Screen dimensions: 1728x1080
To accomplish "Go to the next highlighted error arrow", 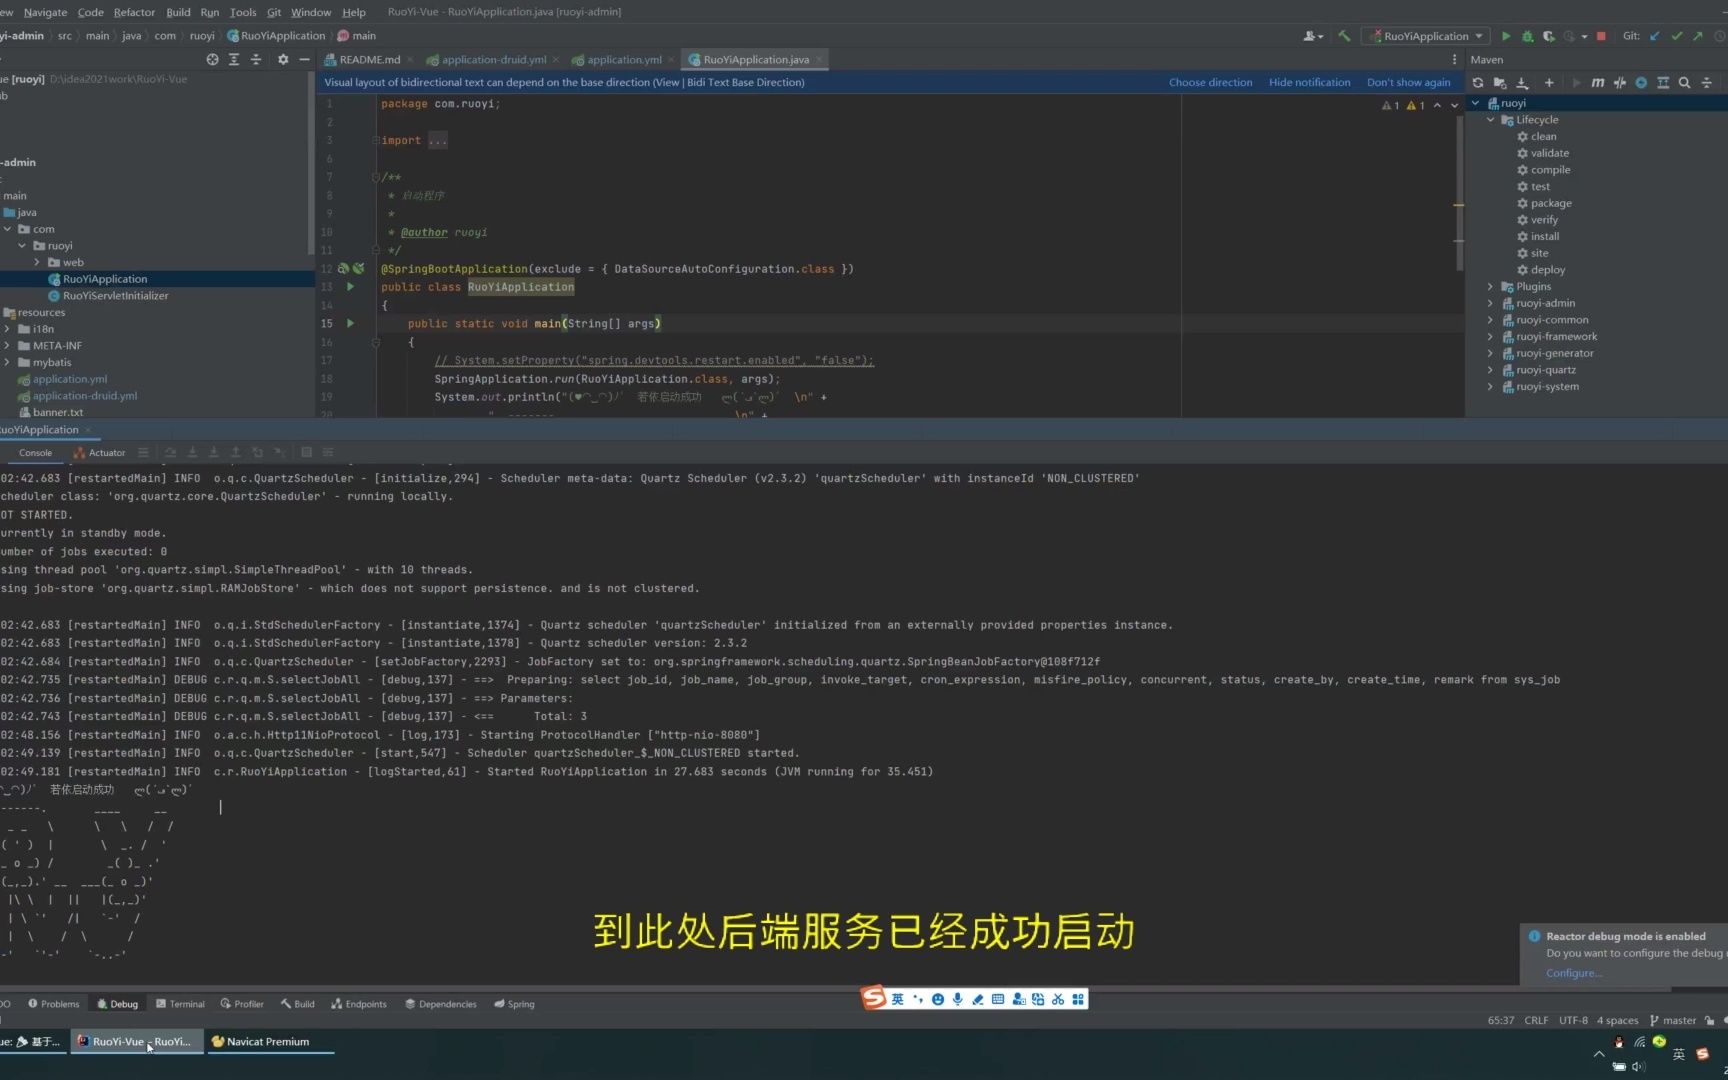I will pyautogui.click(x=1455, y=105).
